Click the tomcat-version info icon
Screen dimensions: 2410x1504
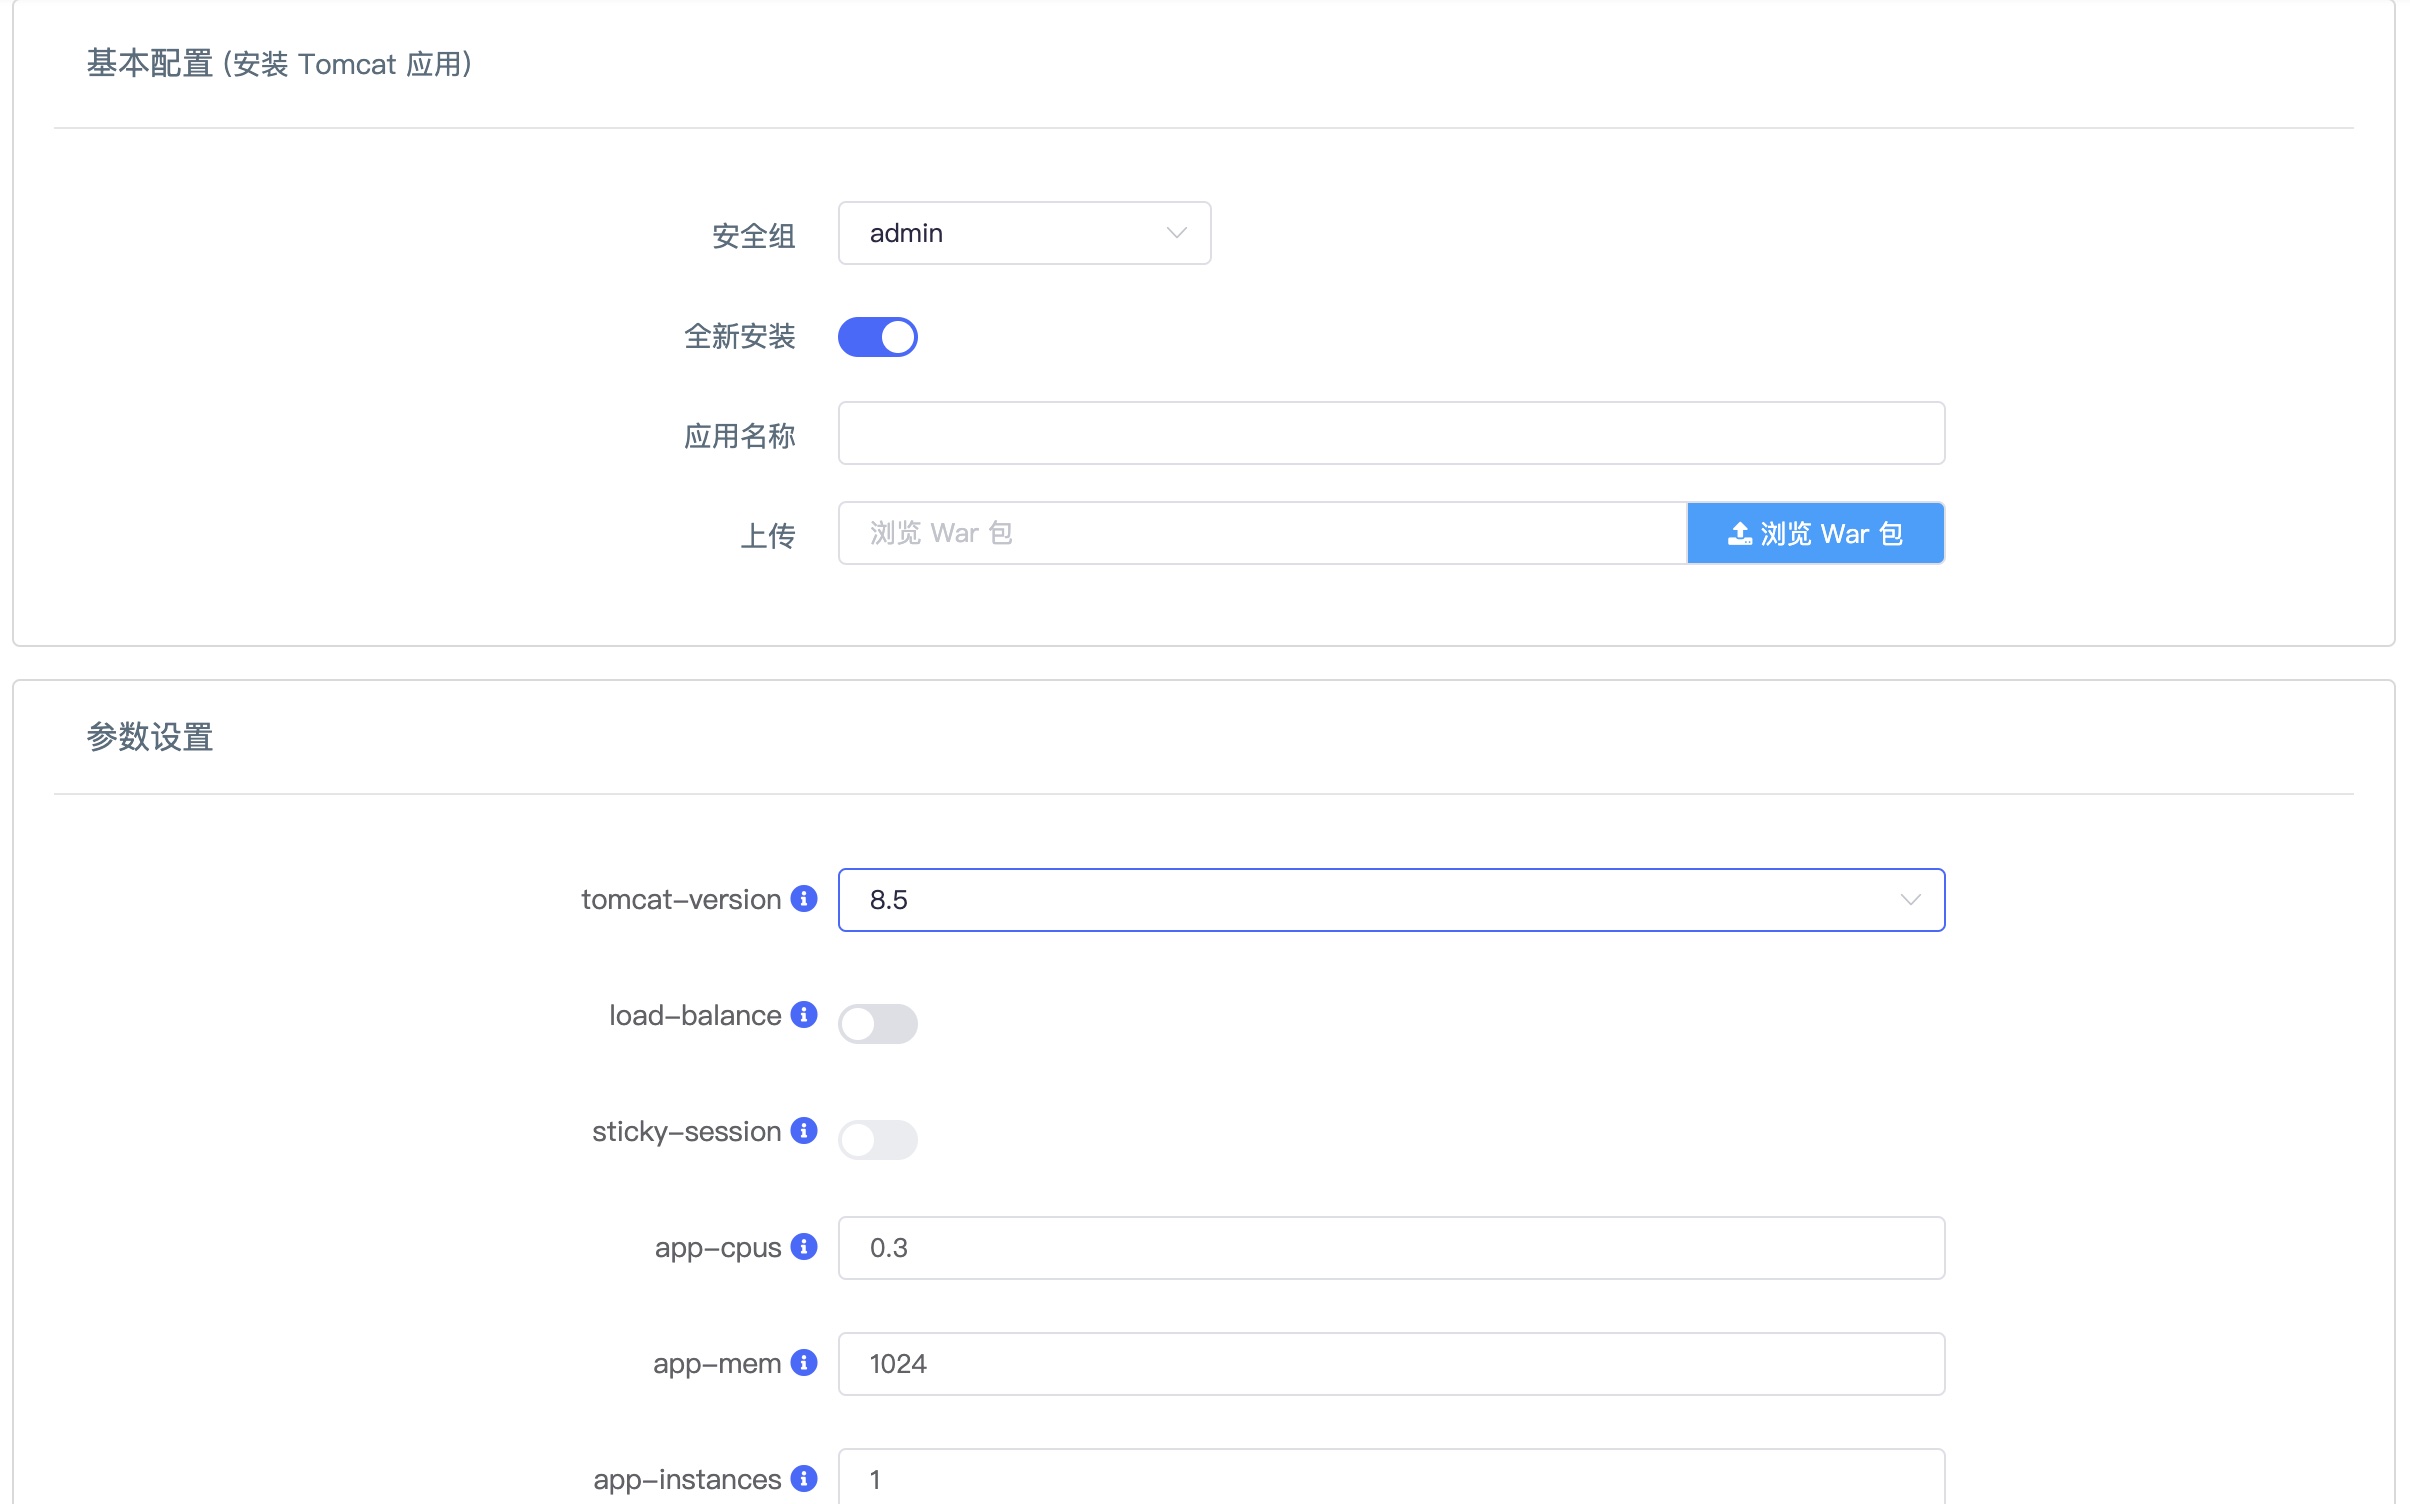[803, 898]
